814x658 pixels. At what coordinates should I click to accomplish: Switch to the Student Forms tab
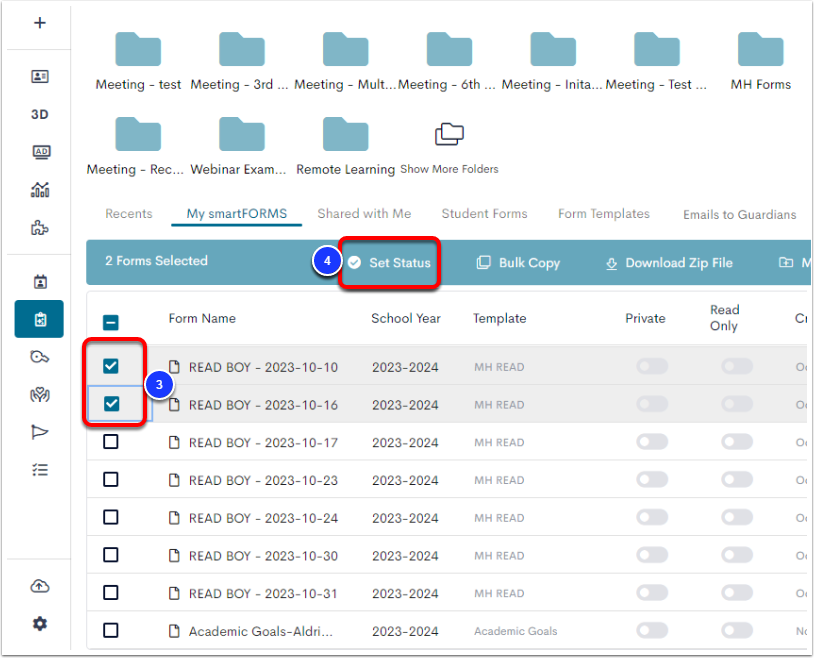[x=484, y=214]
